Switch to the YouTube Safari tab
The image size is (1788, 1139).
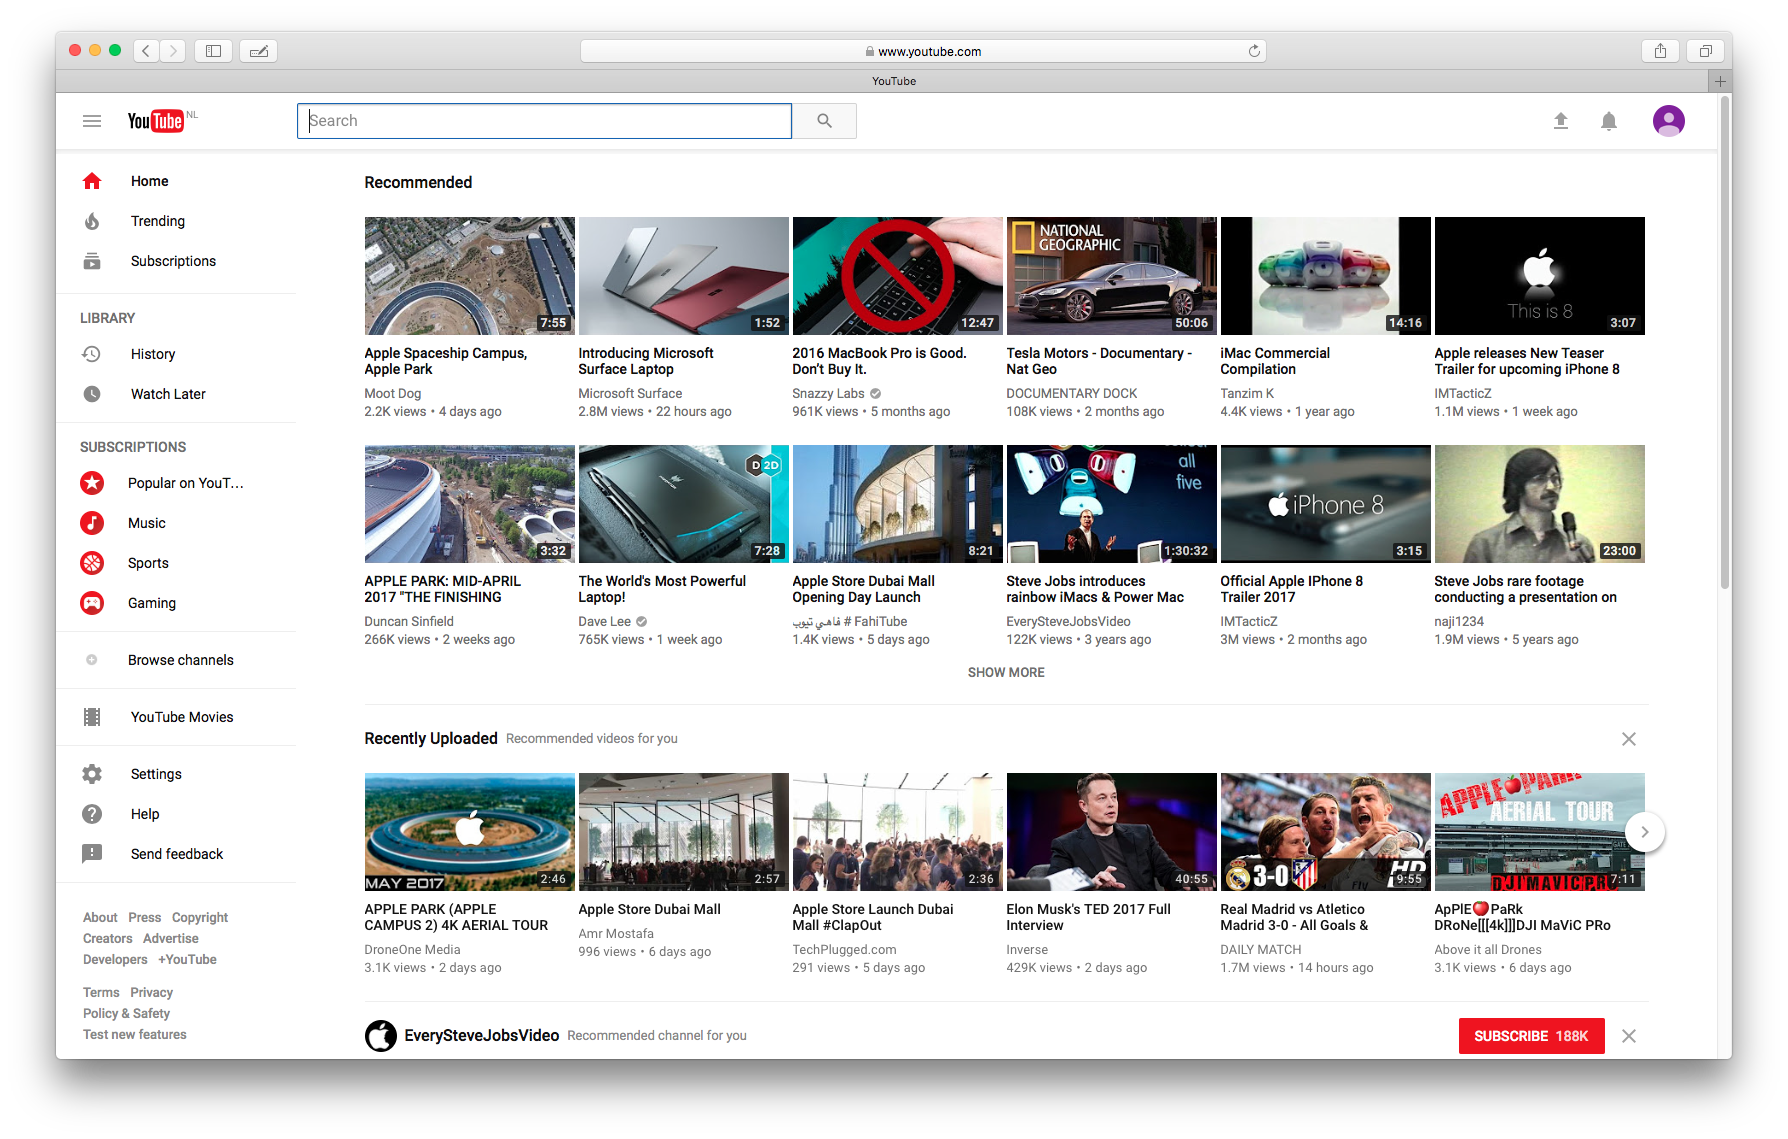pos(894,81)
